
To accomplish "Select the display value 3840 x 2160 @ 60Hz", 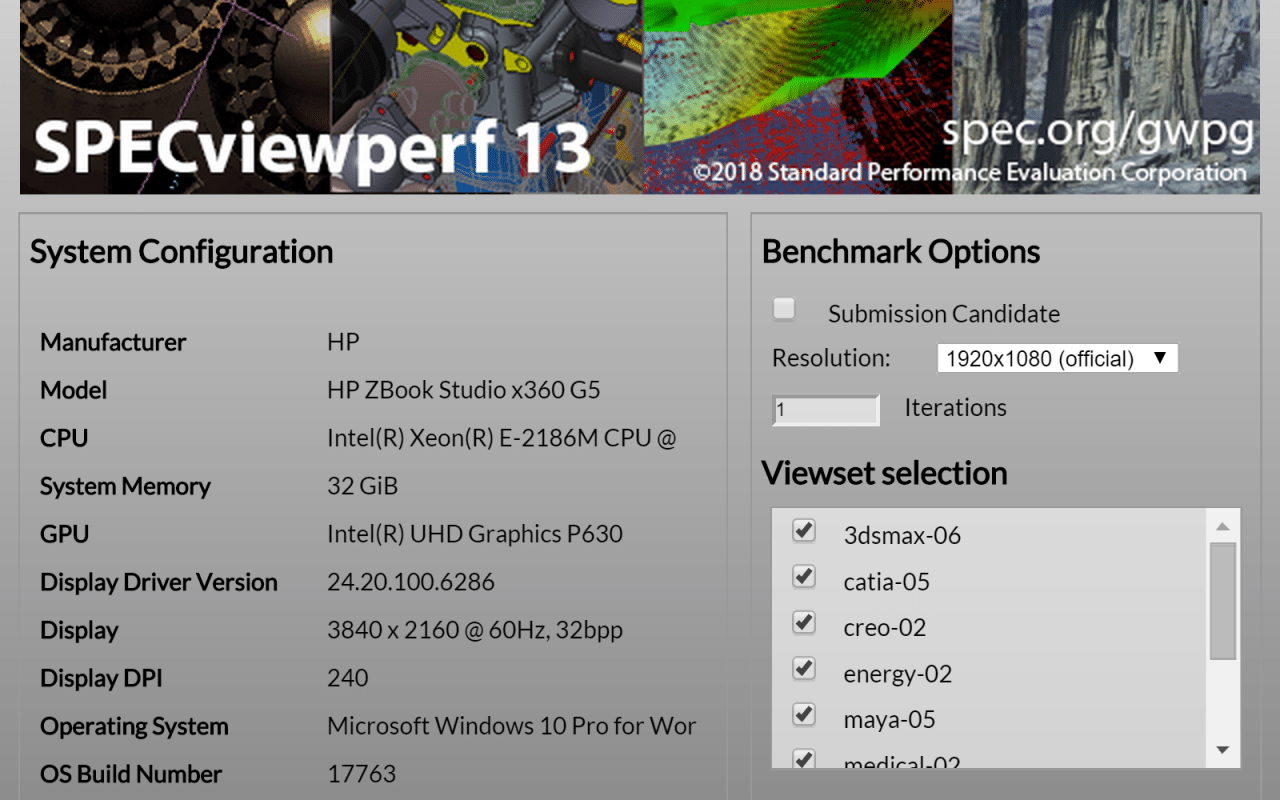I will point(475,630).
